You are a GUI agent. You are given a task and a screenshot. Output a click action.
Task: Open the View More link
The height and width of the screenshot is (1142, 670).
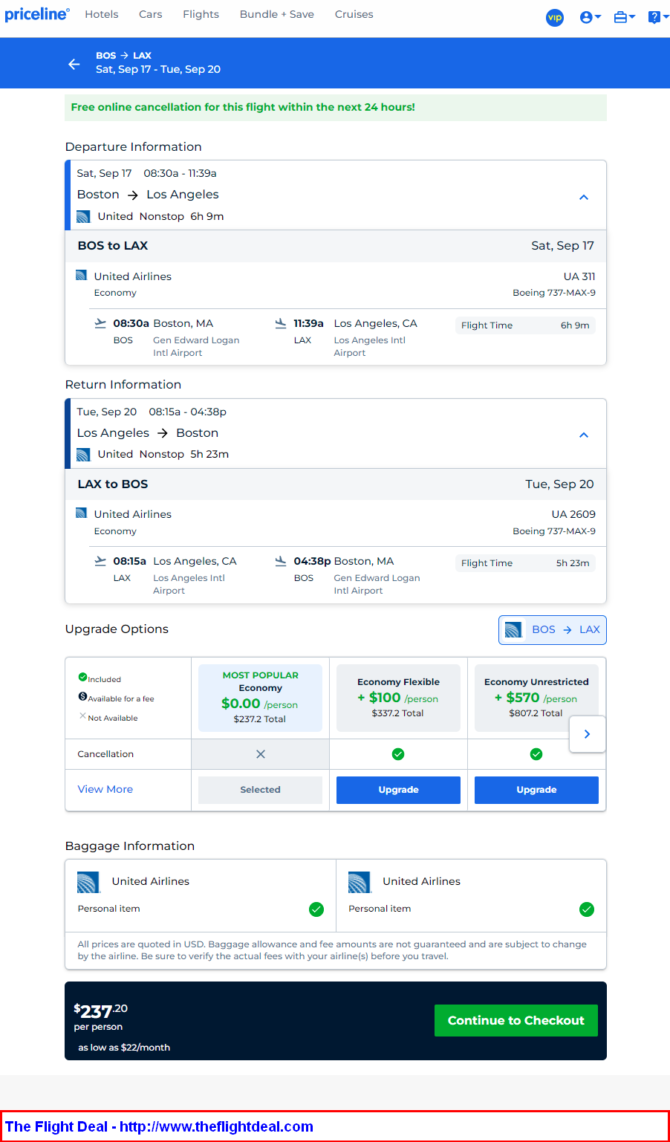point(106,789)
